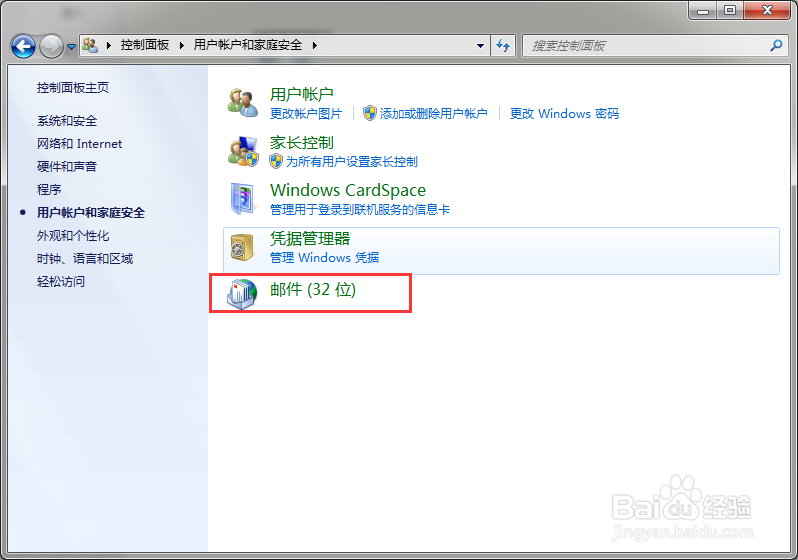This screenshot has width=798, height=560.
Task: Open Windows CardSpace heading
Action: (x=348, y=190)
